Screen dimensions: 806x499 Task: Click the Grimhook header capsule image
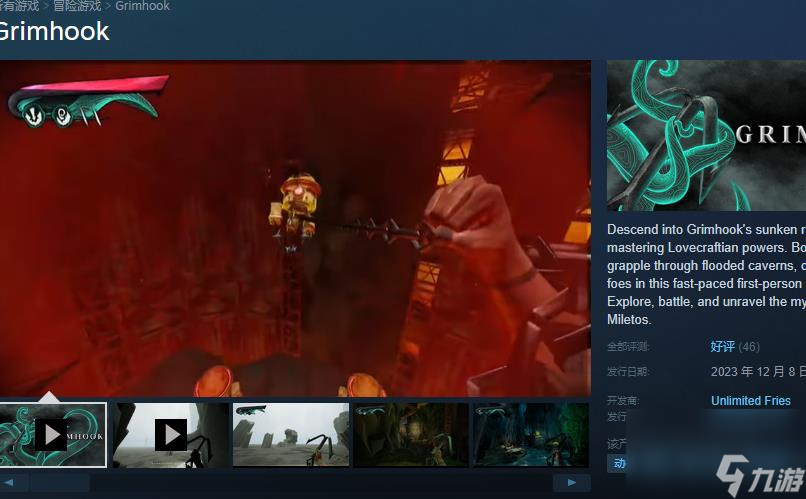point(706,135)
